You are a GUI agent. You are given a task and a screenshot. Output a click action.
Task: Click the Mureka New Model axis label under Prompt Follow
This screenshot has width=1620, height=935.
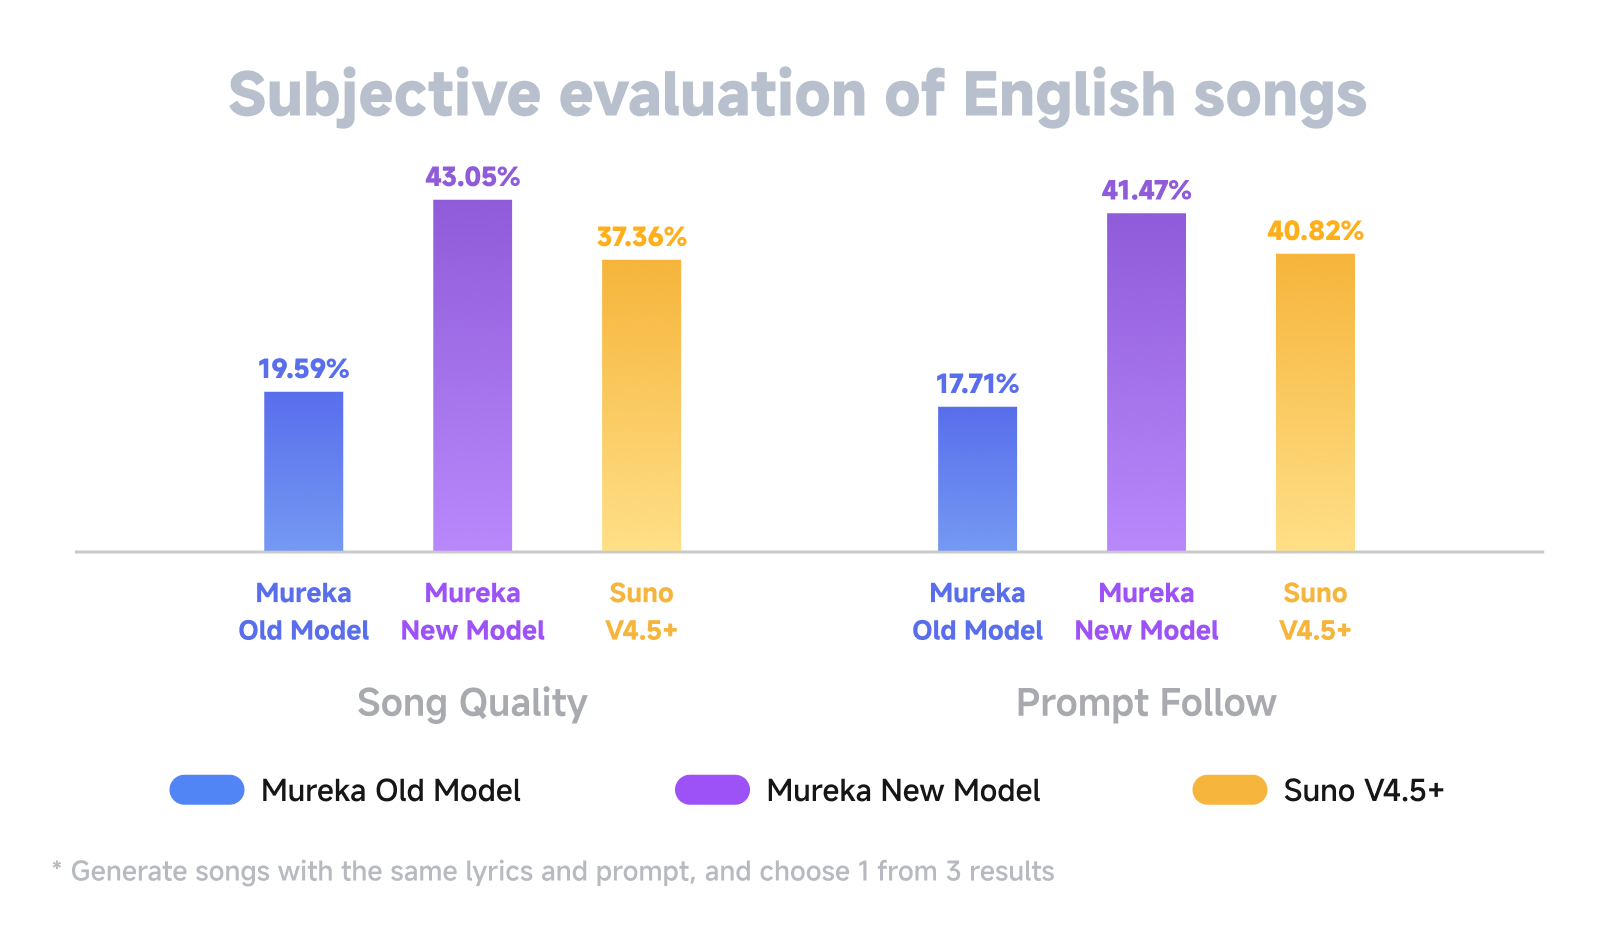coord(1146,611)
